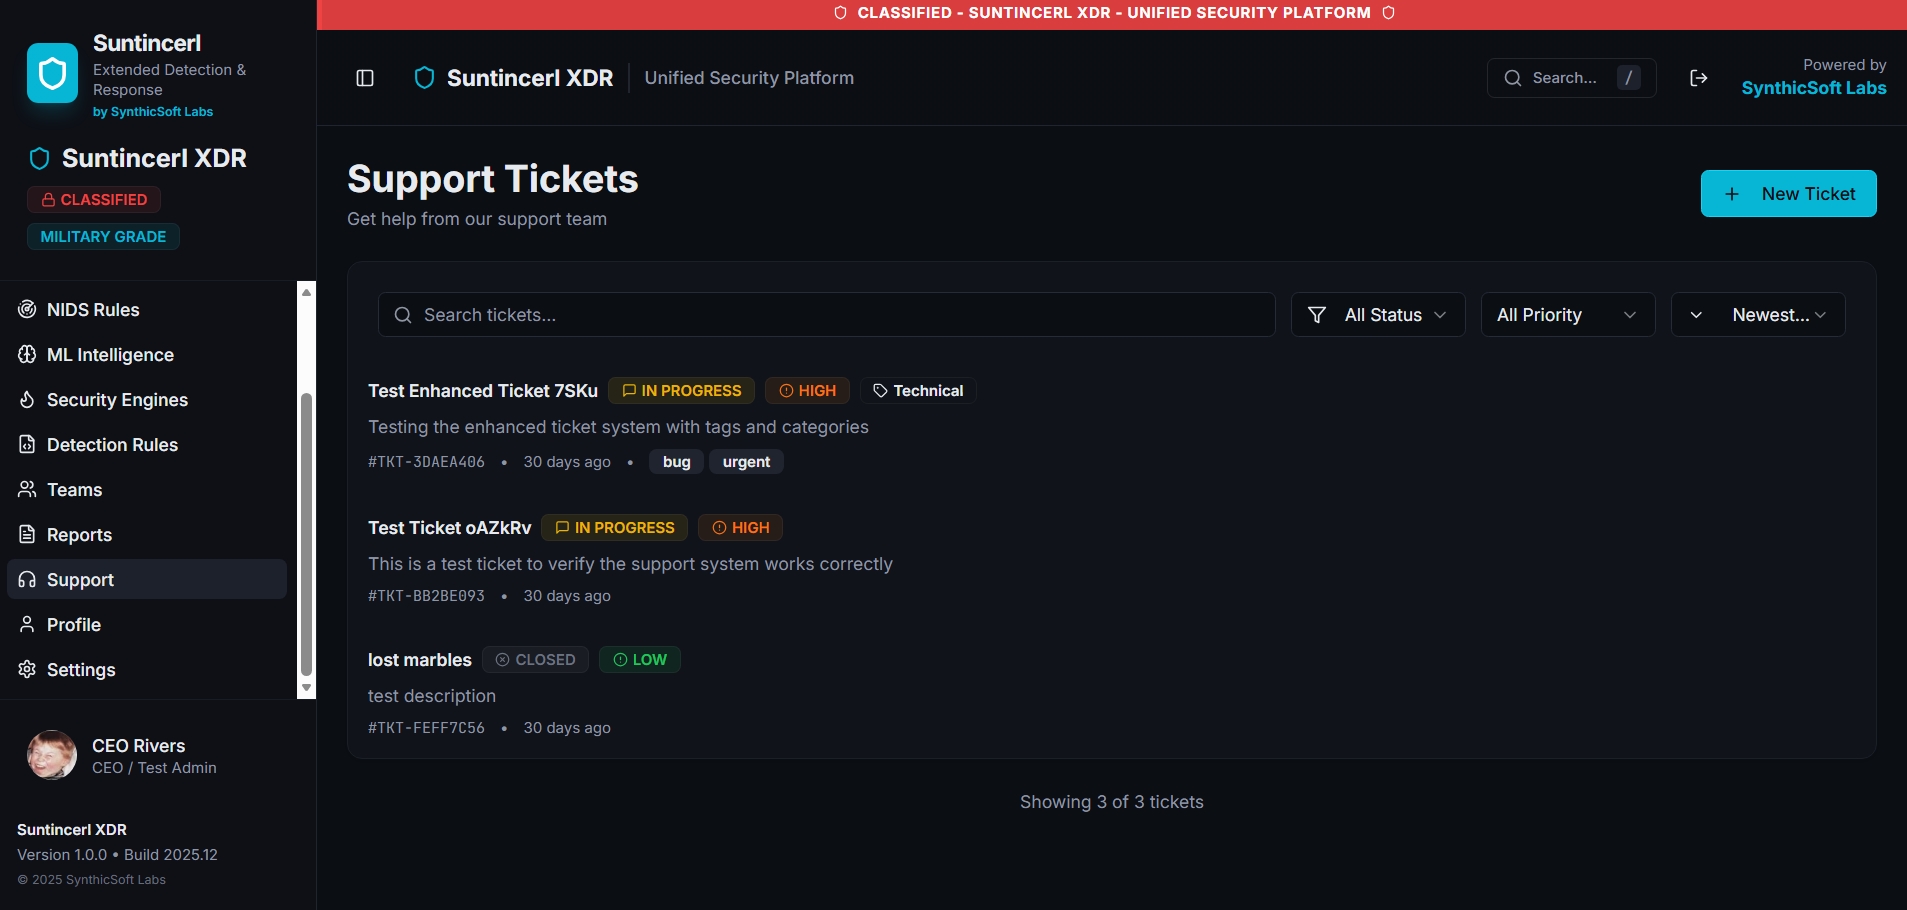
Task: Follow the SynthicSoft Labs link
Action: [x=1813, y=88]
